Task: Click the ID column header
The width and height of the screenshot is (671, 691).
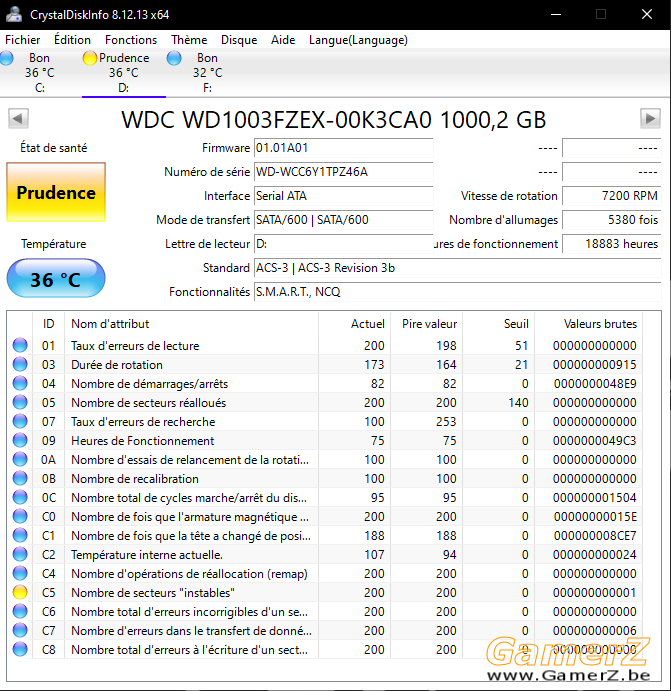Action: click(x=48, y=324)
